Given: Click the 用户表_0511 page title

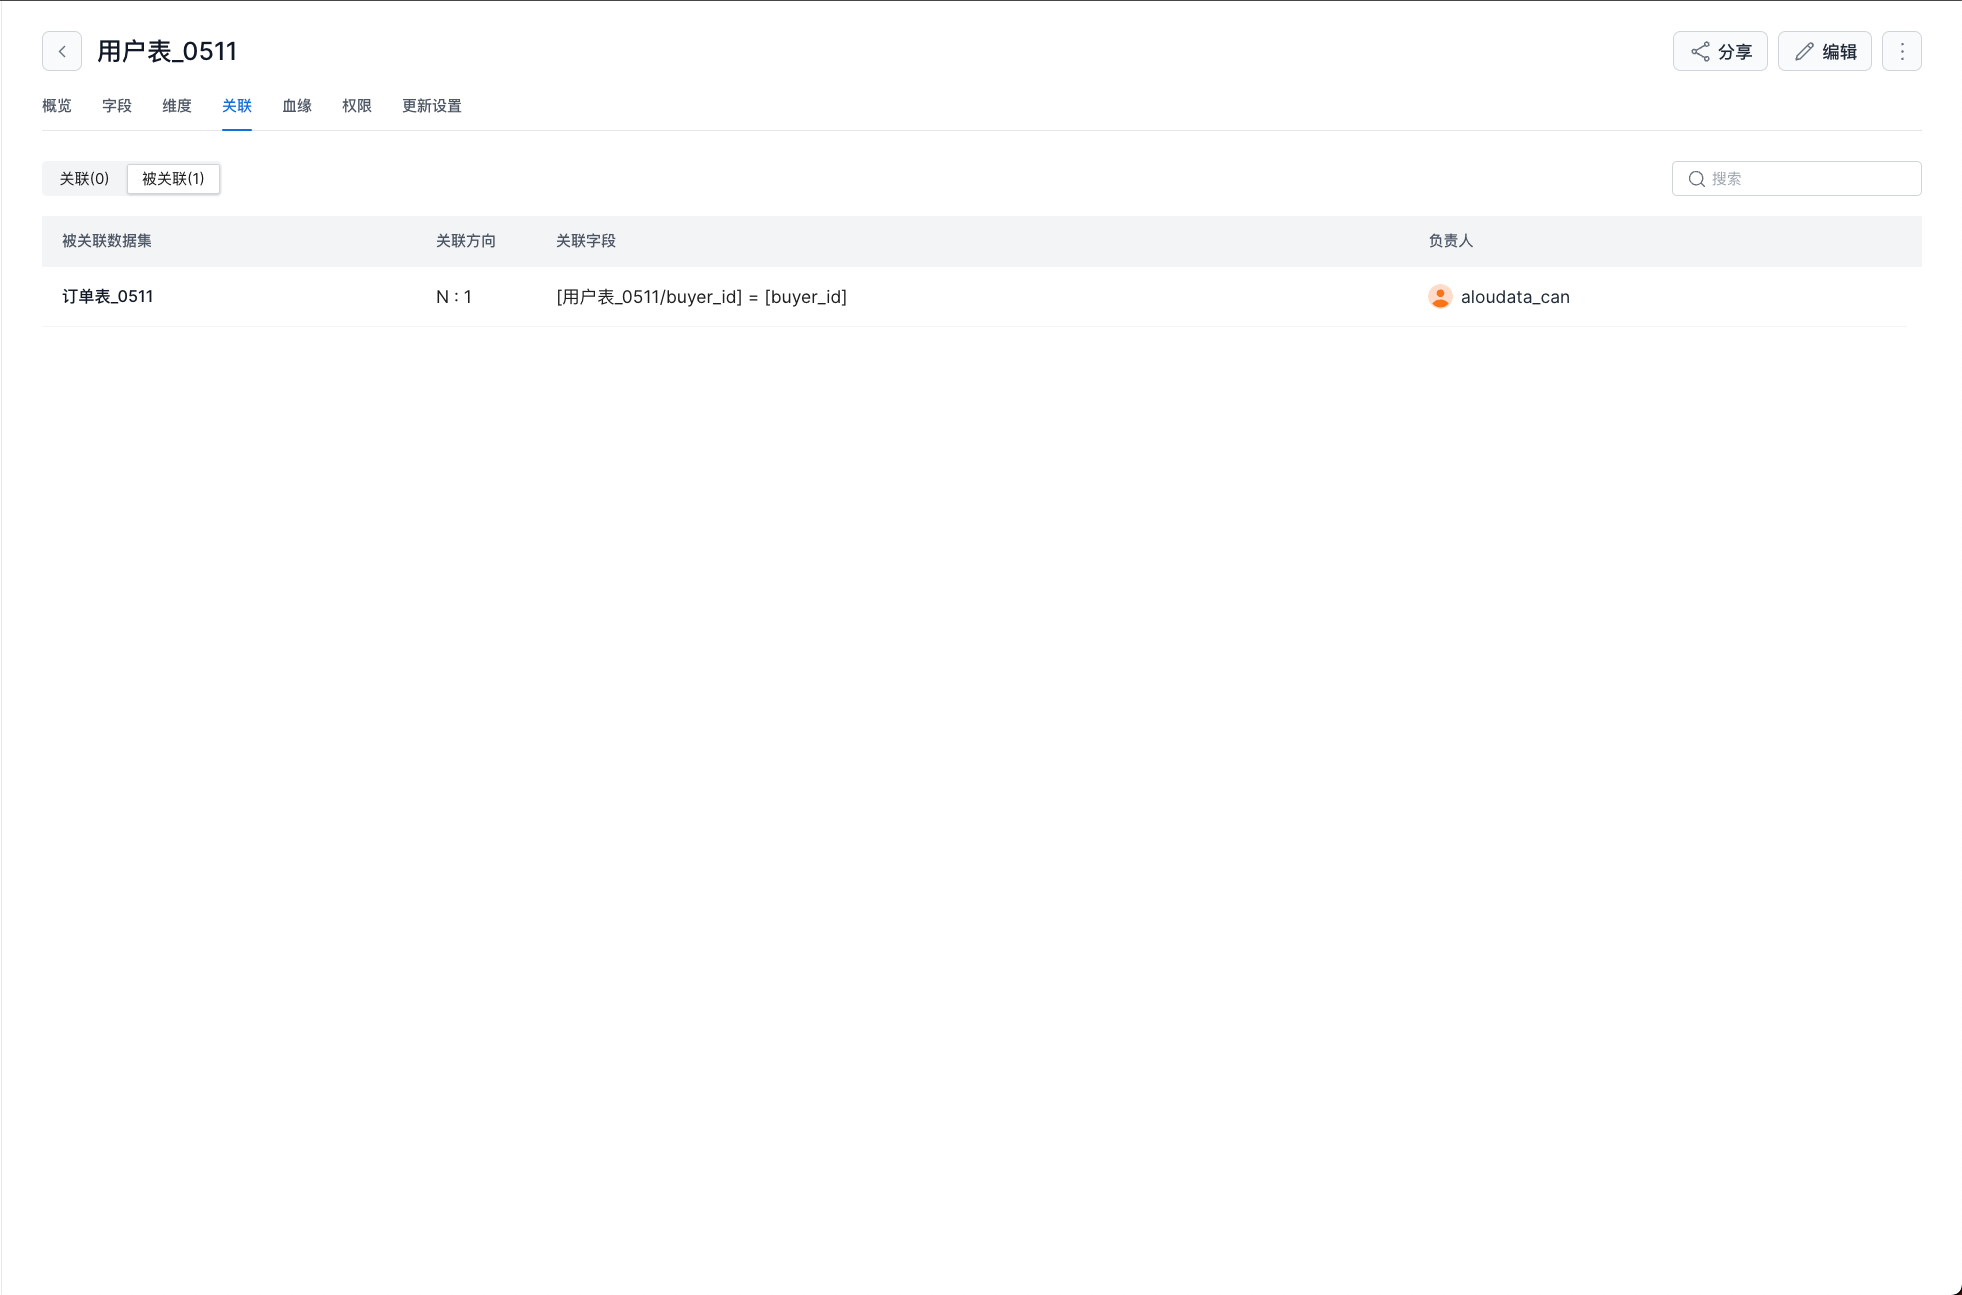Looking at the screenshot, I should (167, 51).
